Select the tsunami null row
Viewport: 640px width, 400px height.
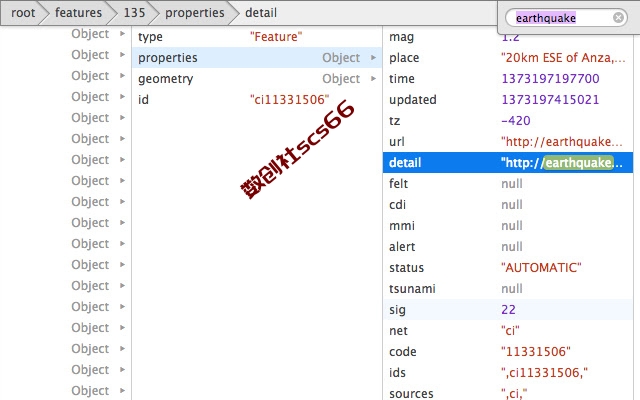(x=508, y=289)
